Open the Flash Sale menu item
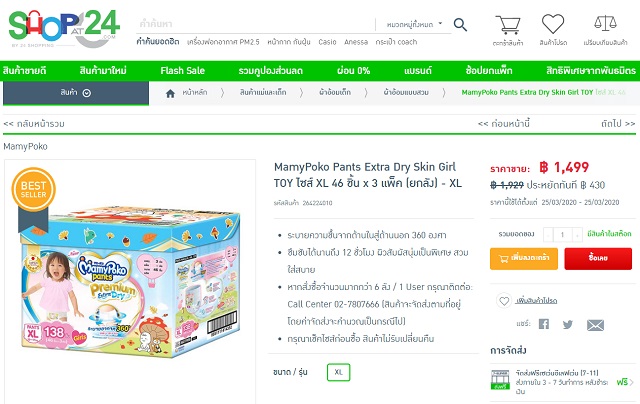The width and height of the screenshot is (640, 404). tap(182, 71)
